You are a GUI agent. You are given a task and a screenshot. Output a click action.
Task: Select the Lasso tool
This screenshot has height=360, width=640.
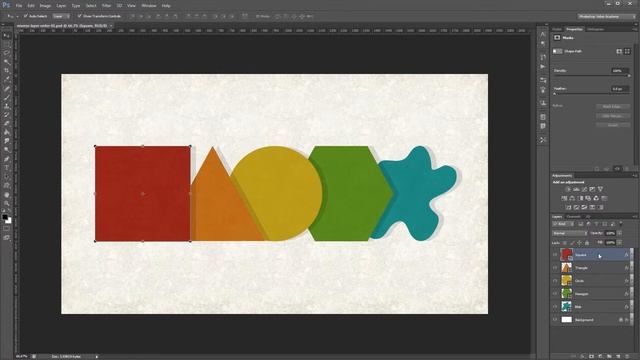pos(7,53)
